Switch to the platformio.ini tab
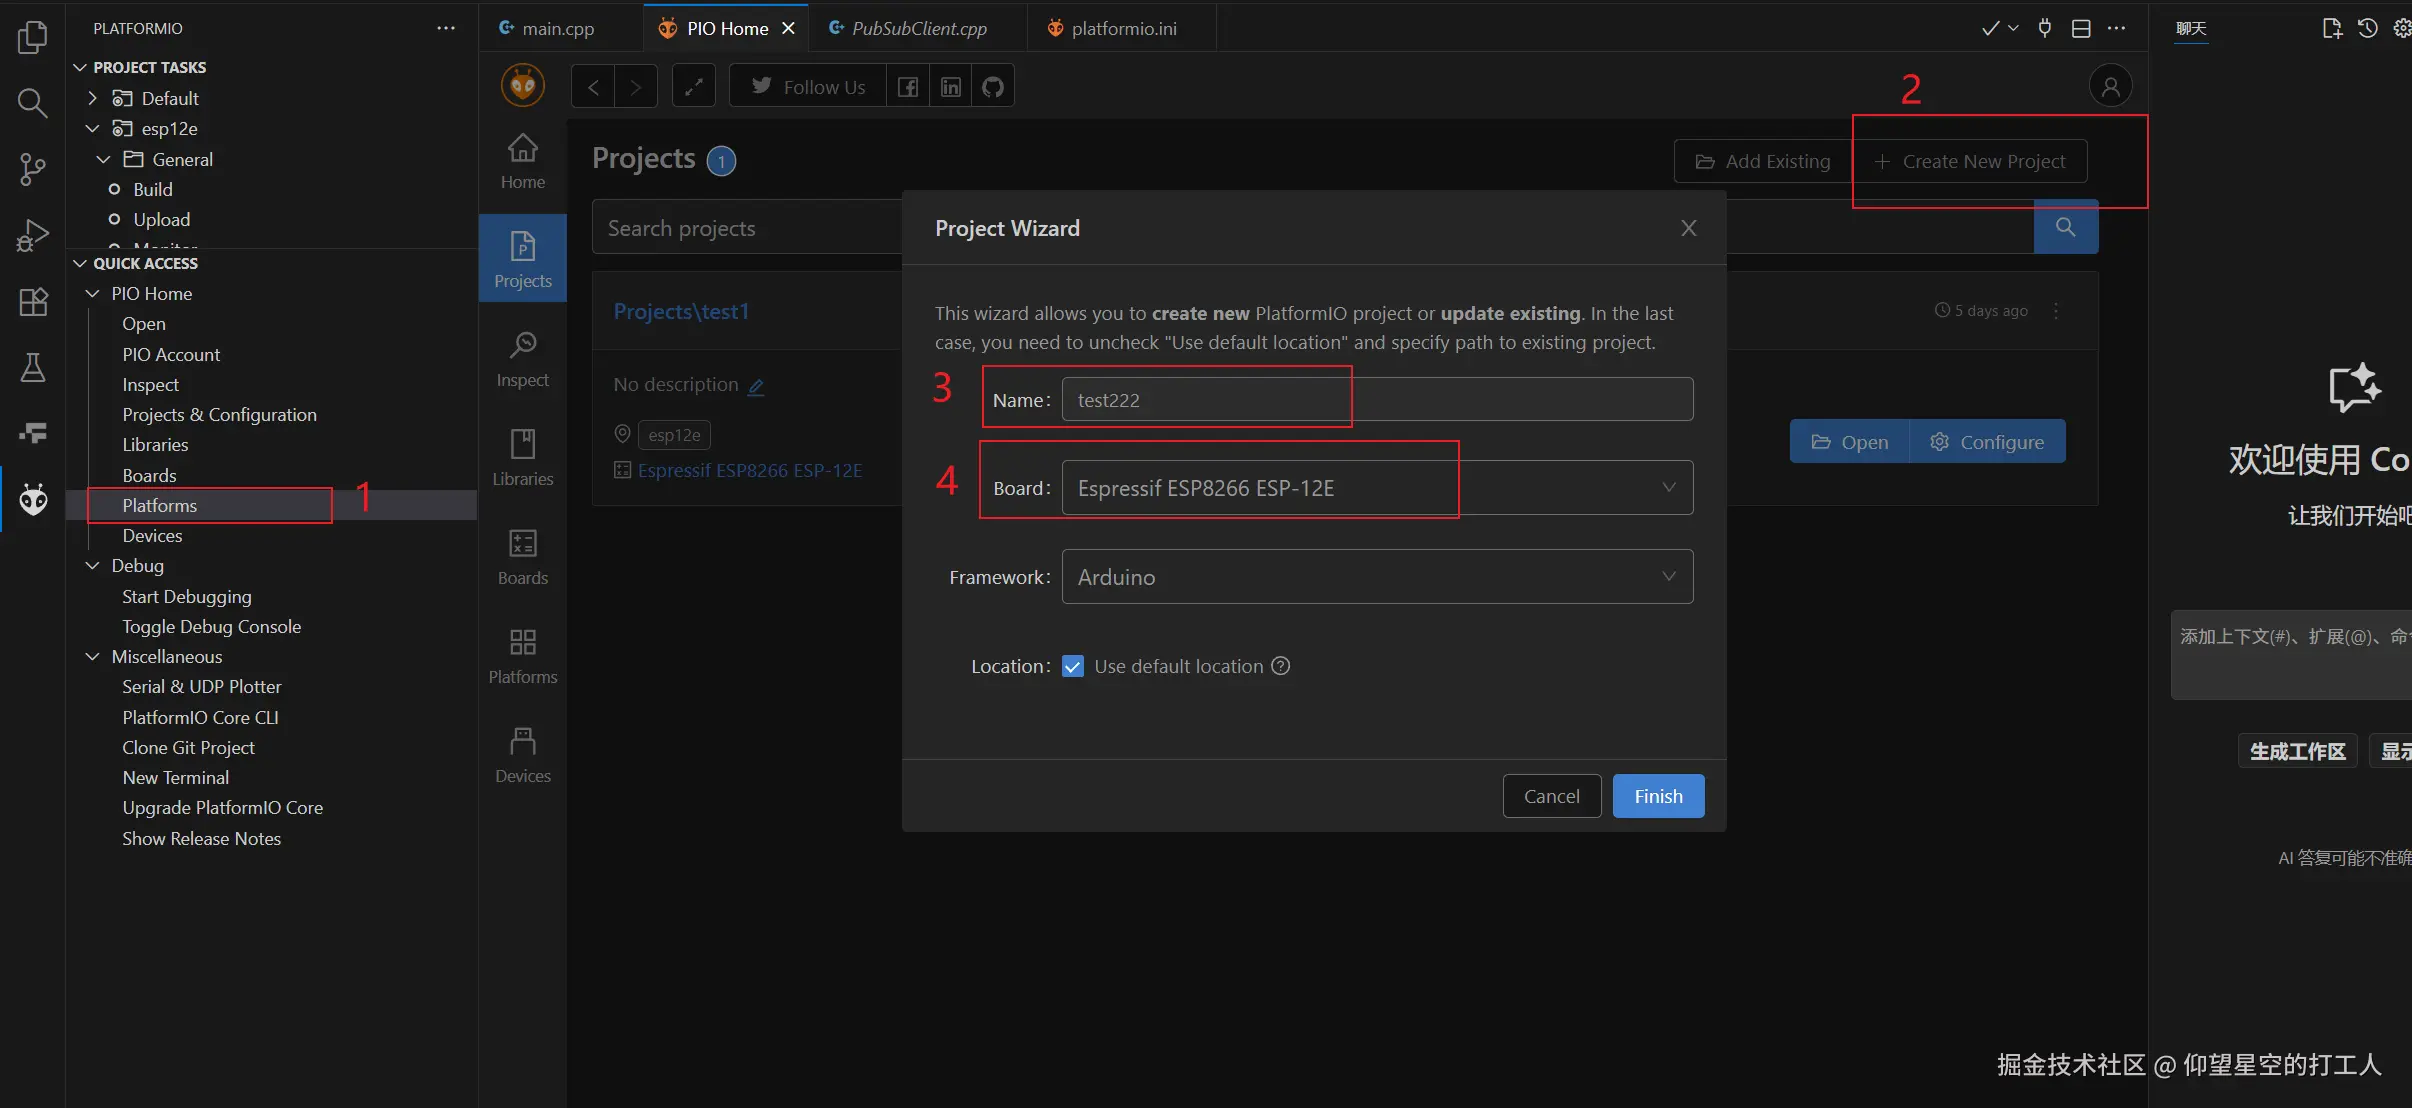Image resolution: width=2412 pixels, height=1108 pixels. [x=1122, y=28]
